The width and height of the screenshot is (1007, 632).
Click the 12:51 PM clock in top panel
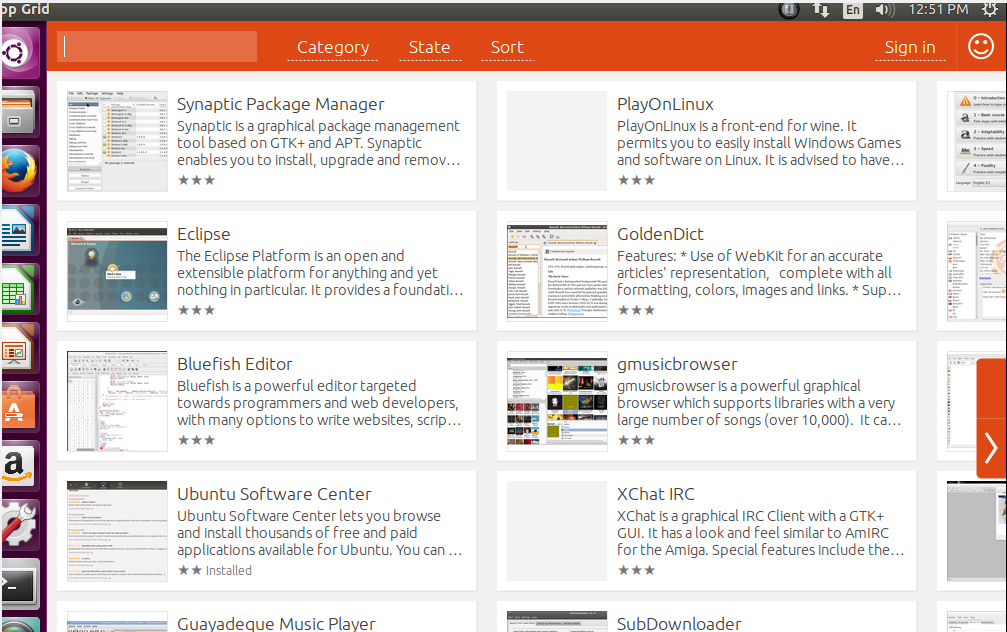938,10
